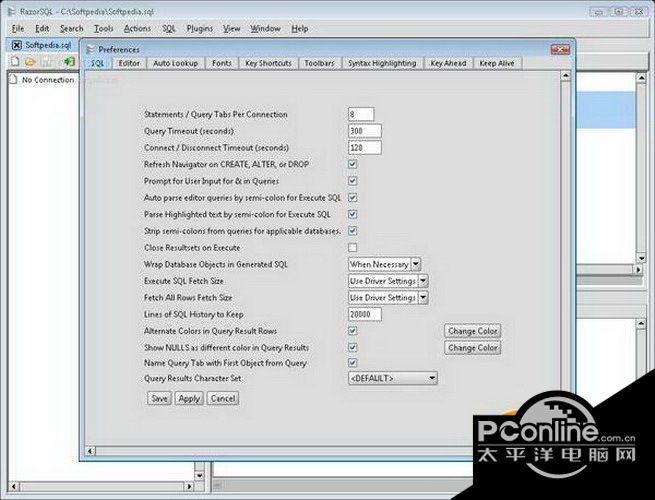Toggle Refresh Navigator on CREATE, ALTER, or DROP

pos(353,164)
